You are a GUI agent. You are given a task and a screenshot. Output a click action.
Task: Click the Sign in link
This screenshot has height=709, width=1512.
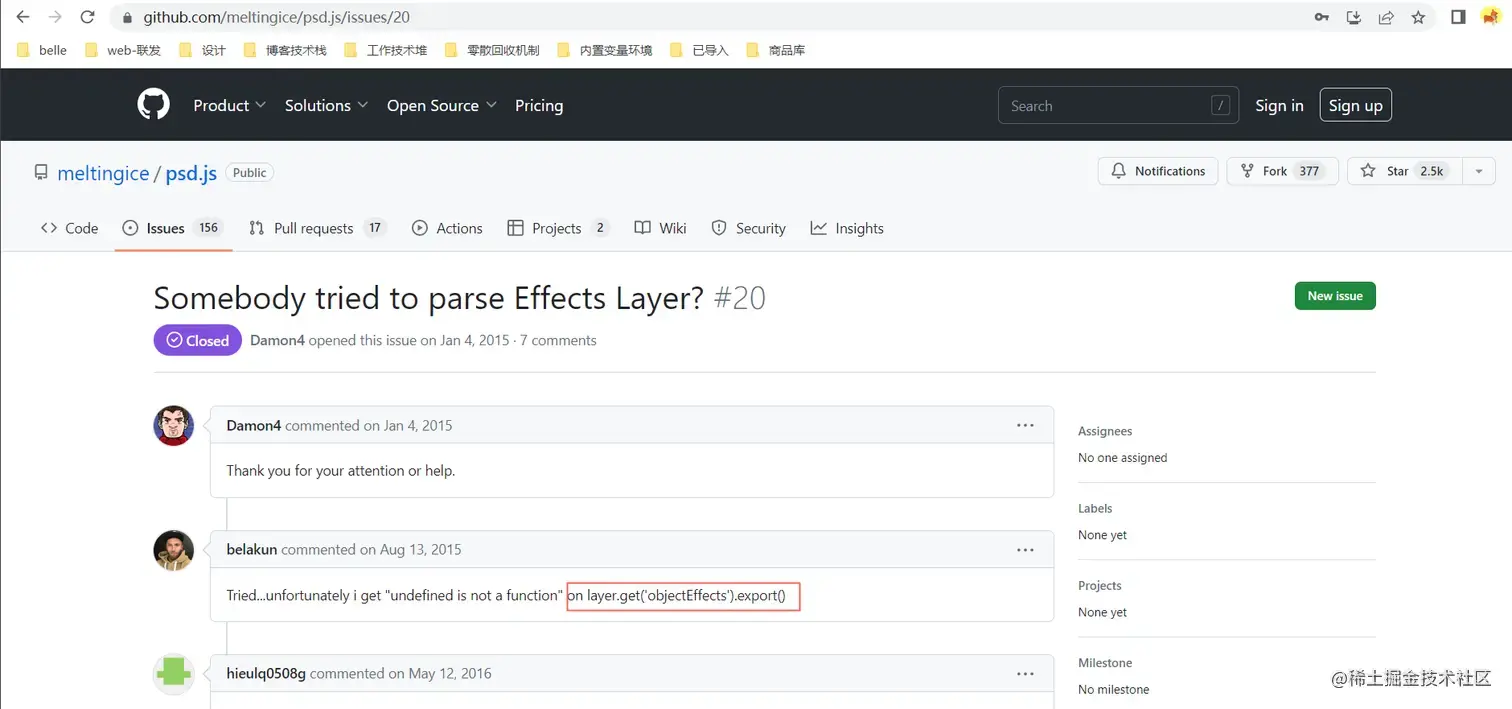(1279, 105)
